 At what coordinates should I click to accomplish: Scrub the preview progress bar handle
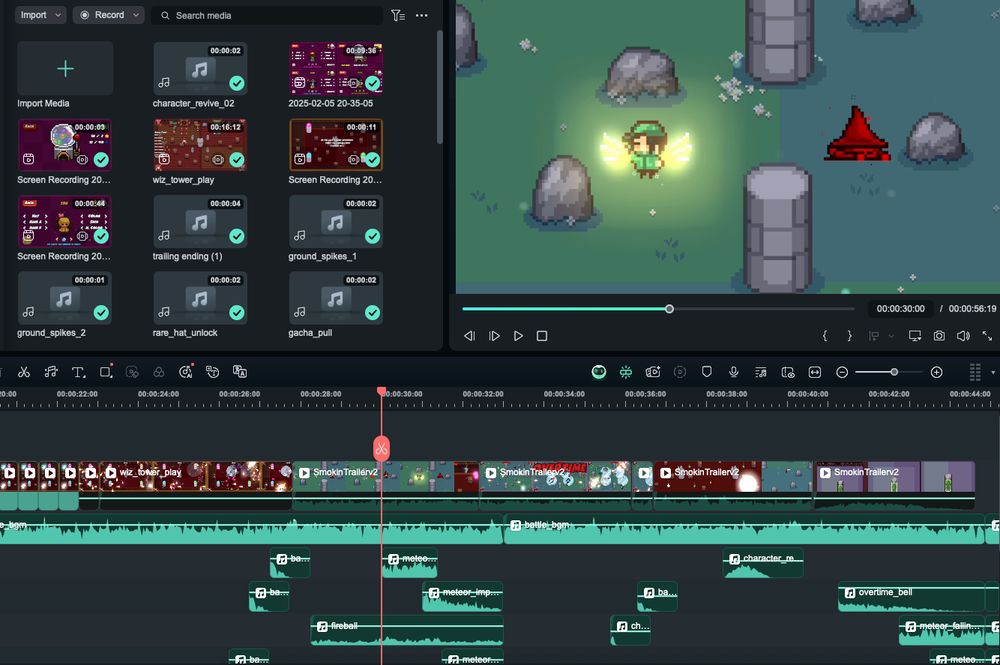click(669, 309)
